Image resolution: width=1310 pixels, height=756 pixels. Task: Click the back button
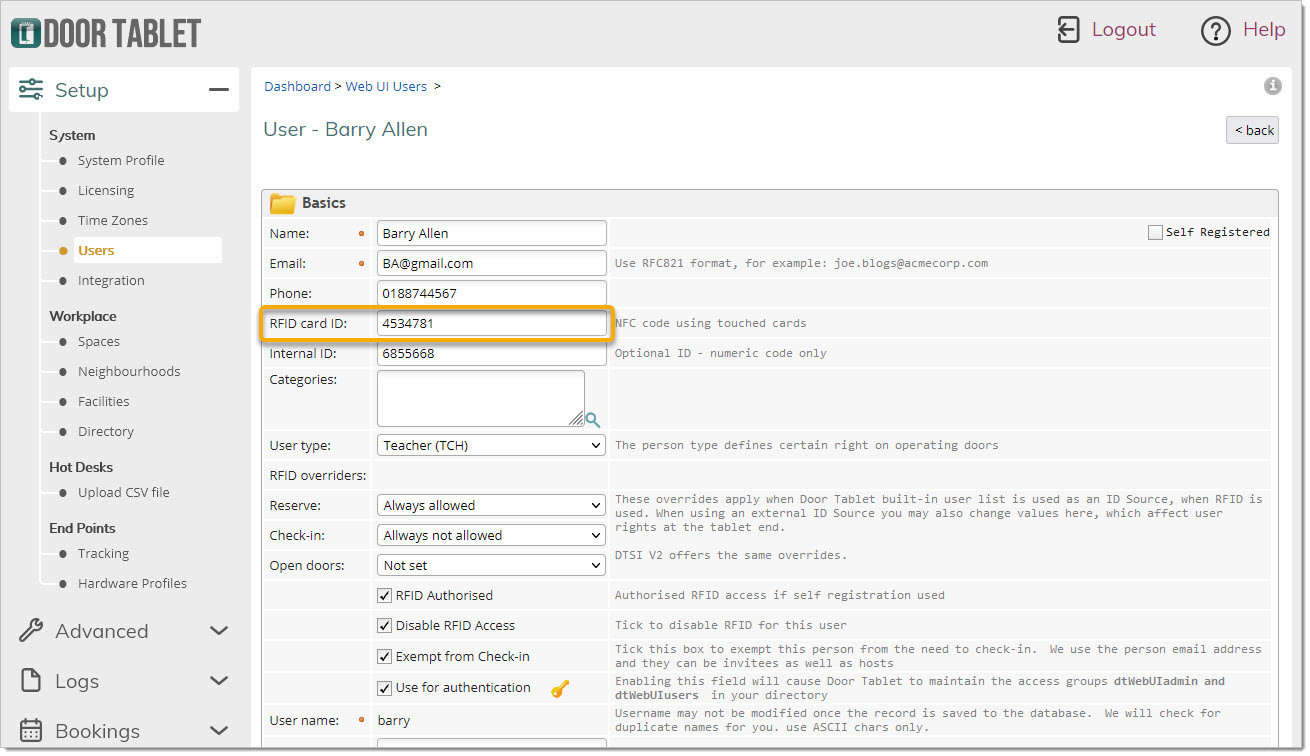1252,130
